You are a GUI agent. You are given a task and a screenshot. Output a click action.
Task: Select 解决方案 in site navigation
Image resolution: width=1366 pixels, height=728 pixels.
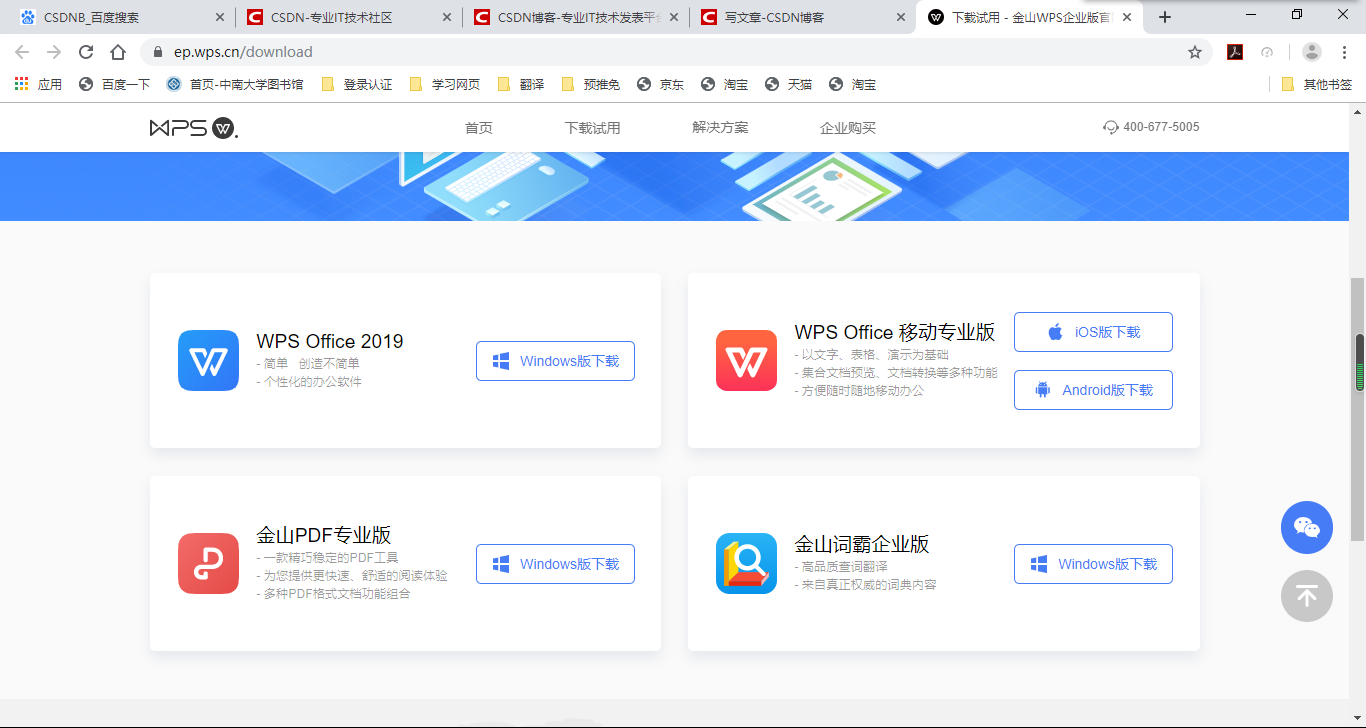click(x=720, y=128)
